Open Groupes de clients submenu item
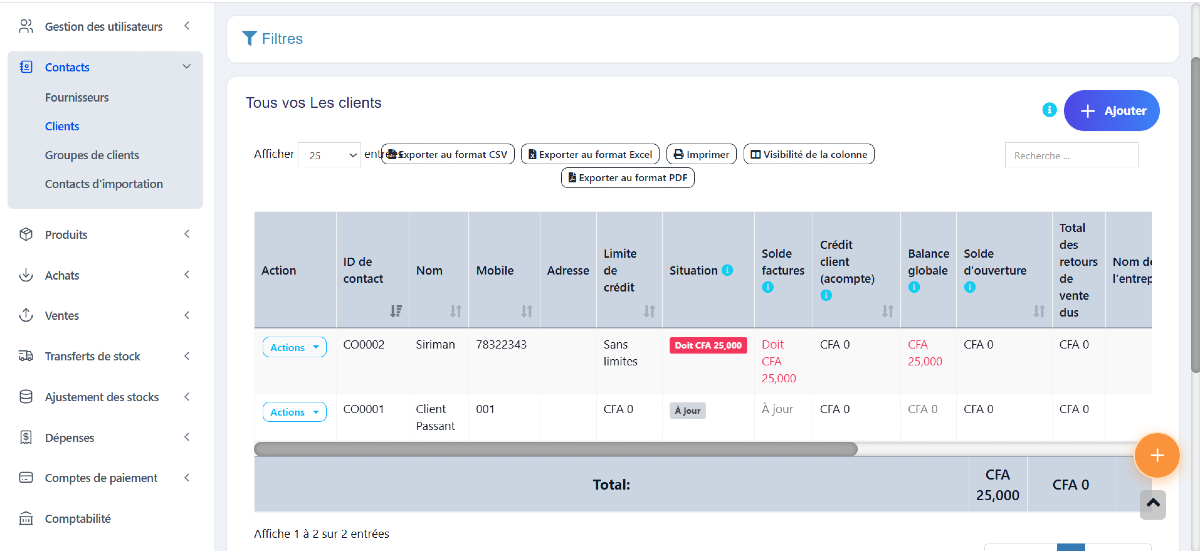 point(92,155)
